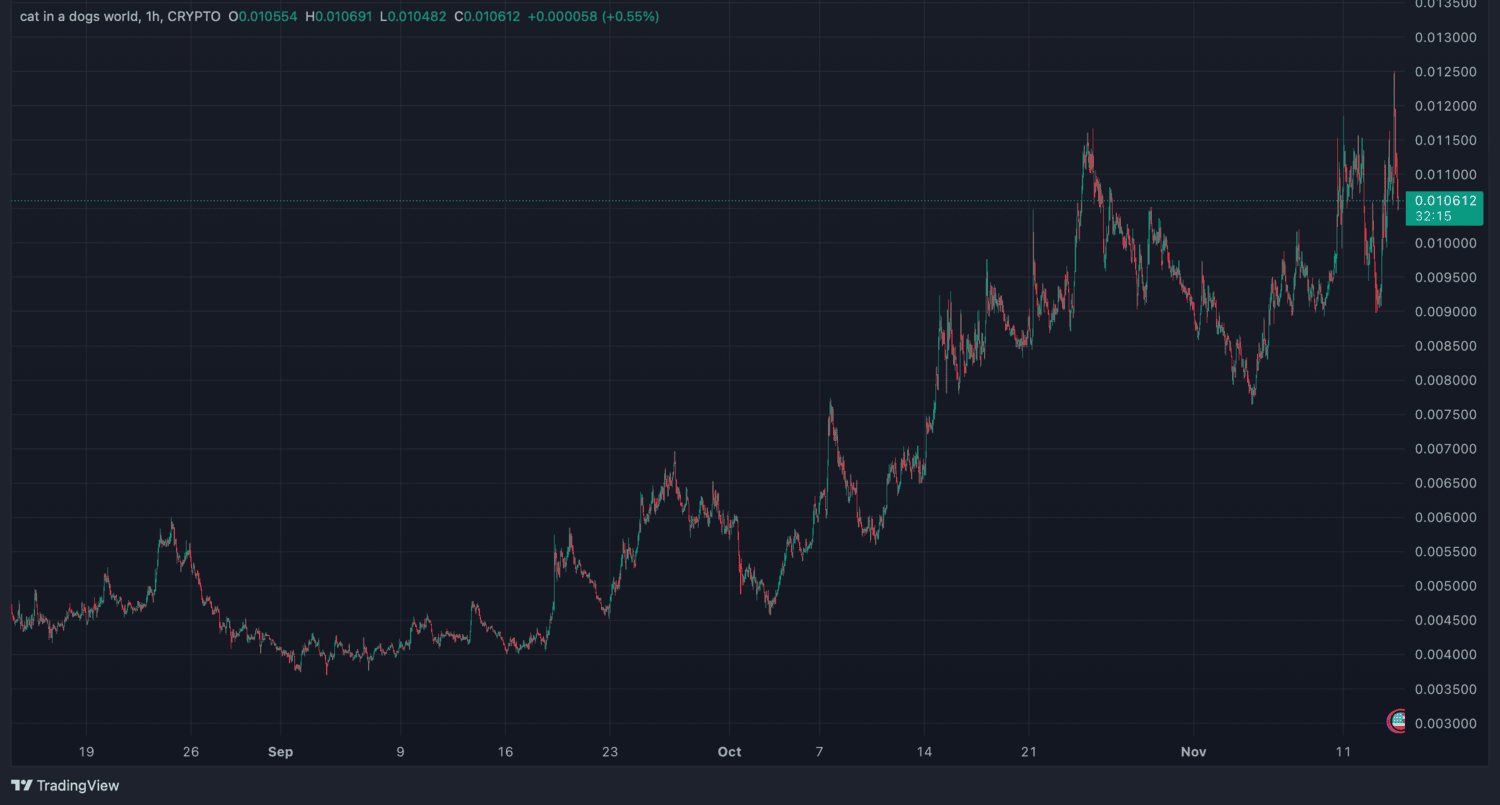Click the low value "0.010482"
The height and width of the screenshot is (805, 1500).
(x=416, y=17)
